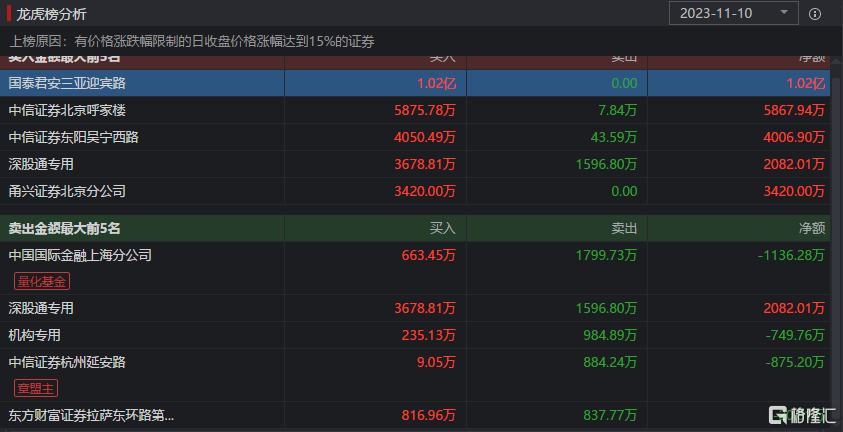Select the 中信证券杭州延安路 row
This screenshot has height=432, width=843.
415,375
